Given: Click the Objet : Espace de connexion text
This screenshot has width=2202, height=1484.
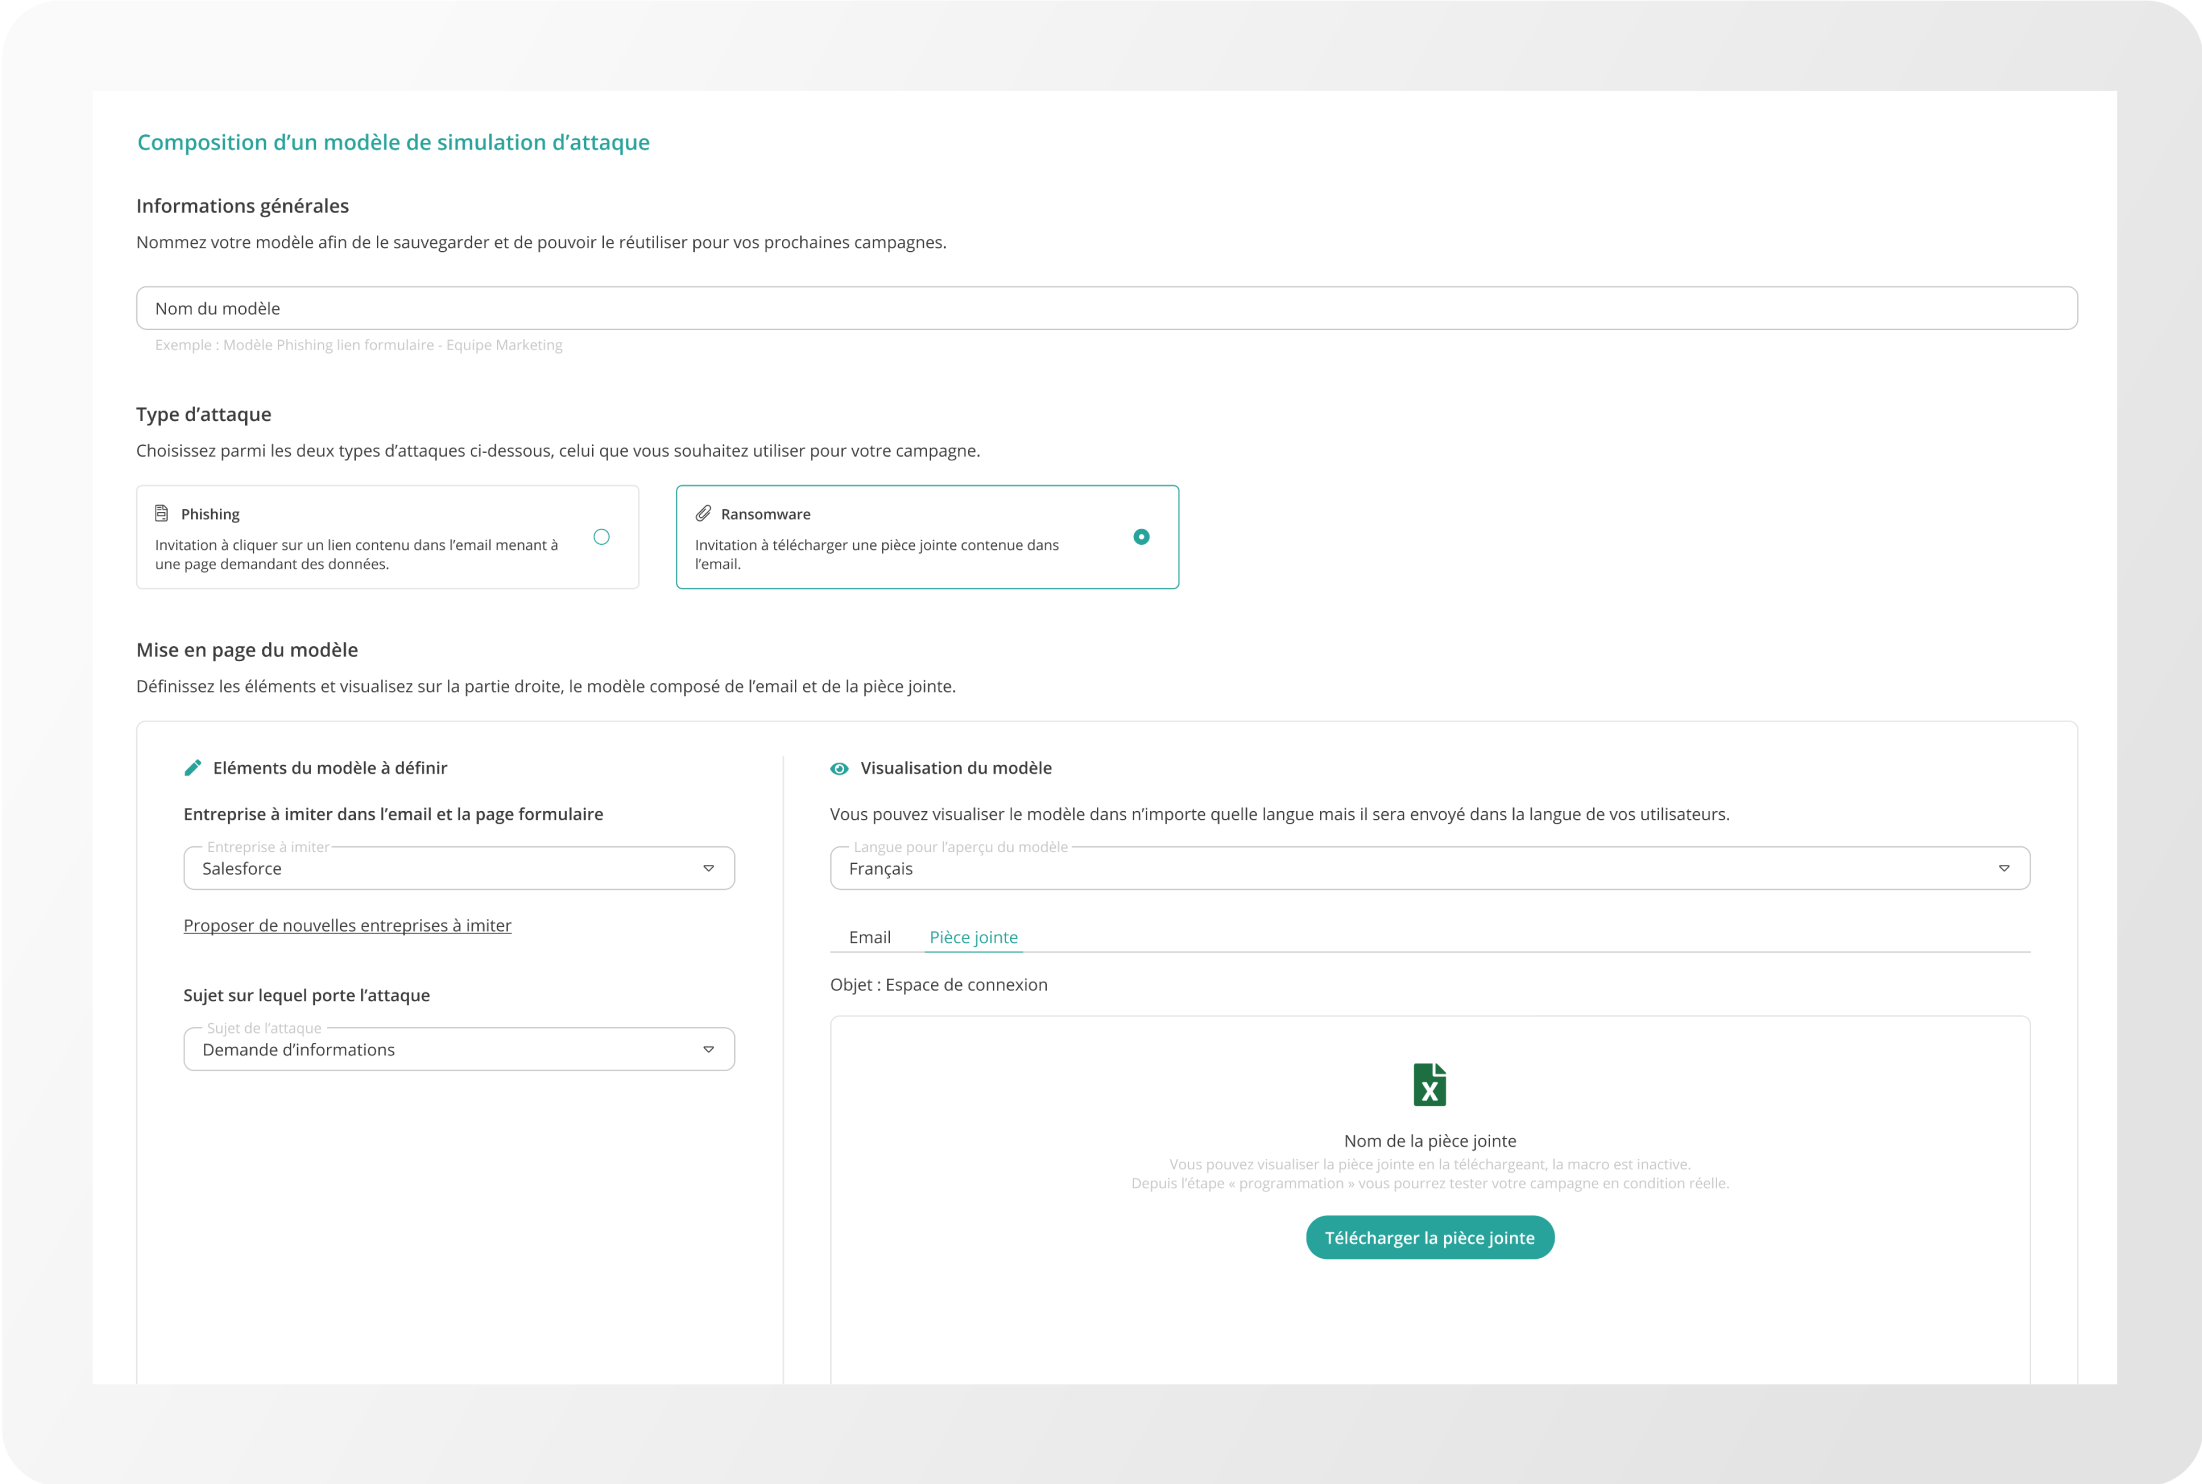Looking at the screenshot, I should pos(938,984).
